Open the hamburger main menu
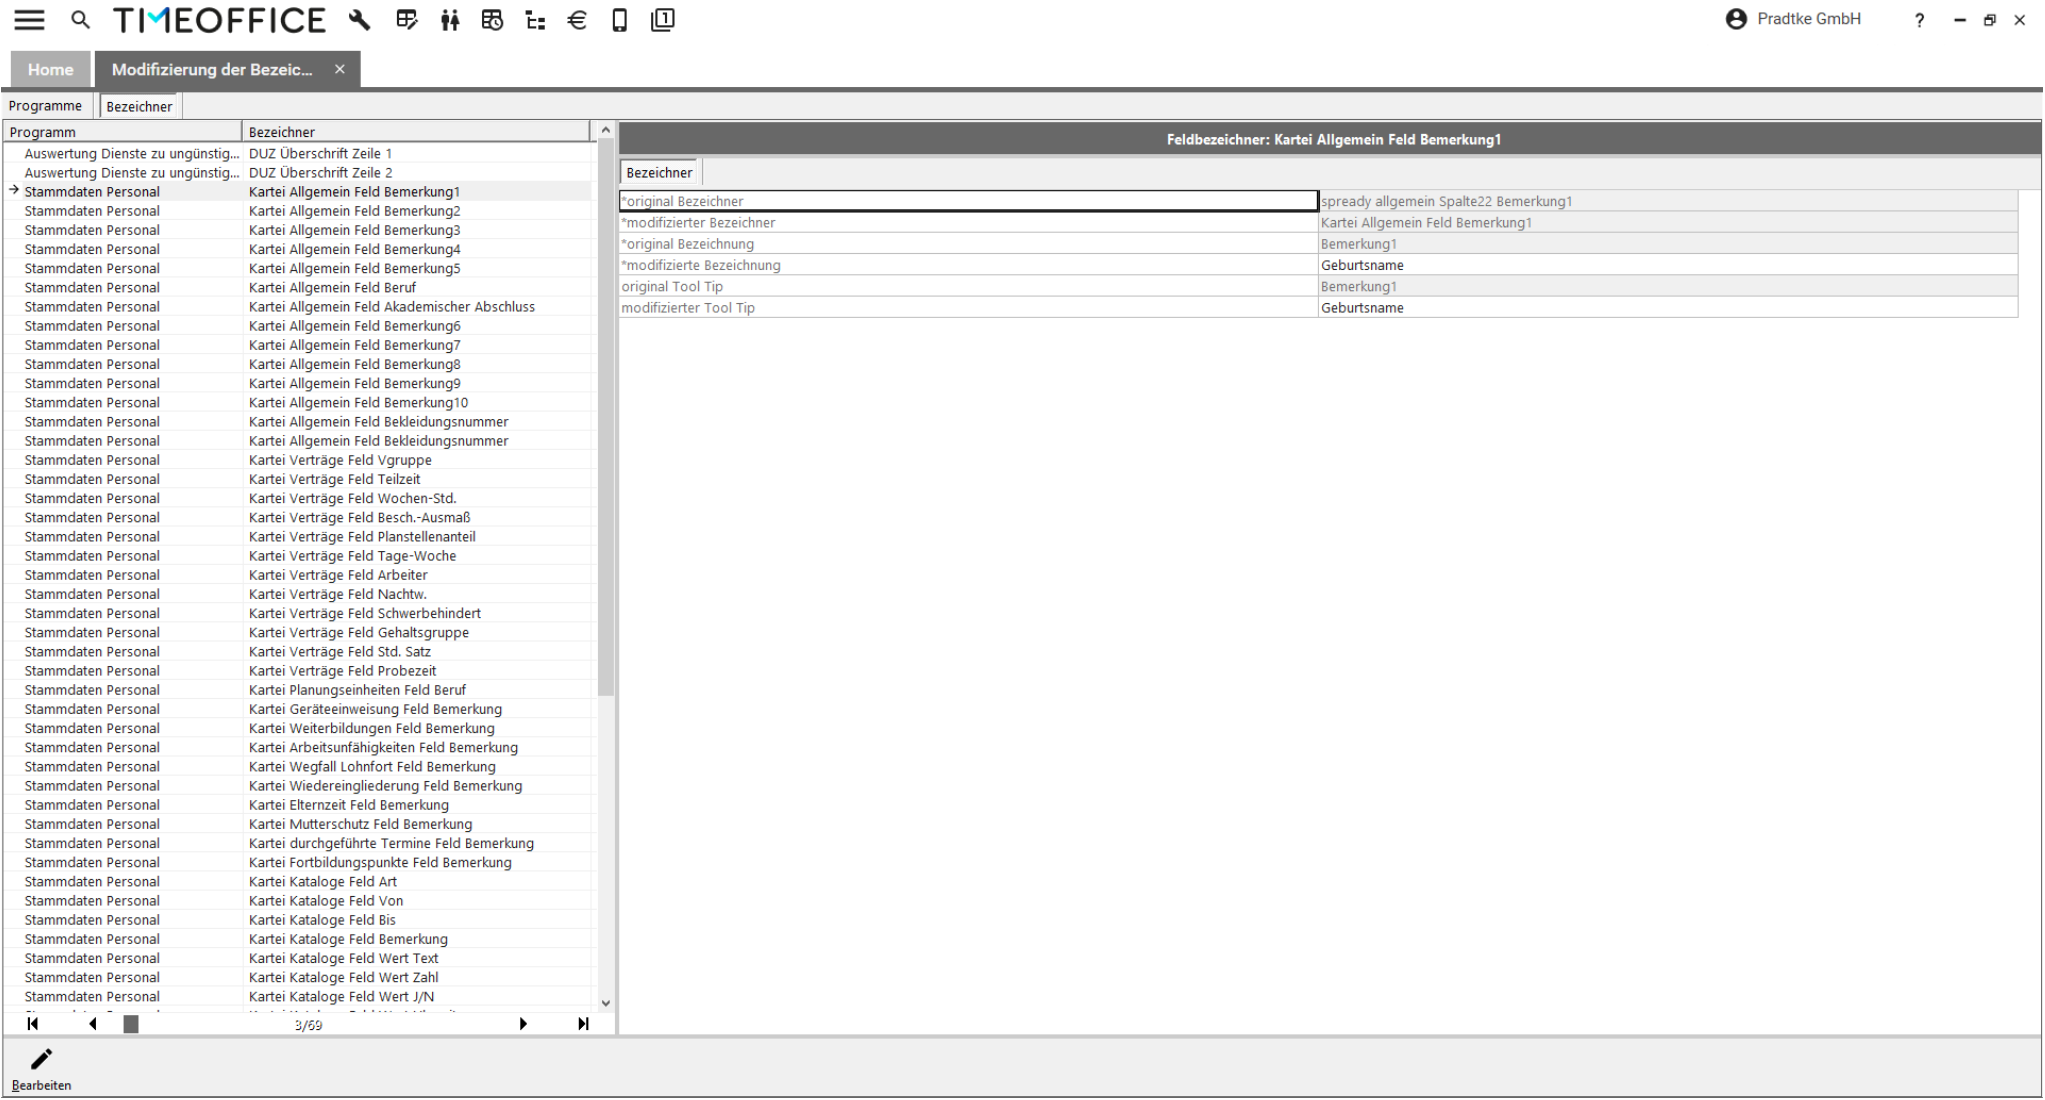 [29, 20]
